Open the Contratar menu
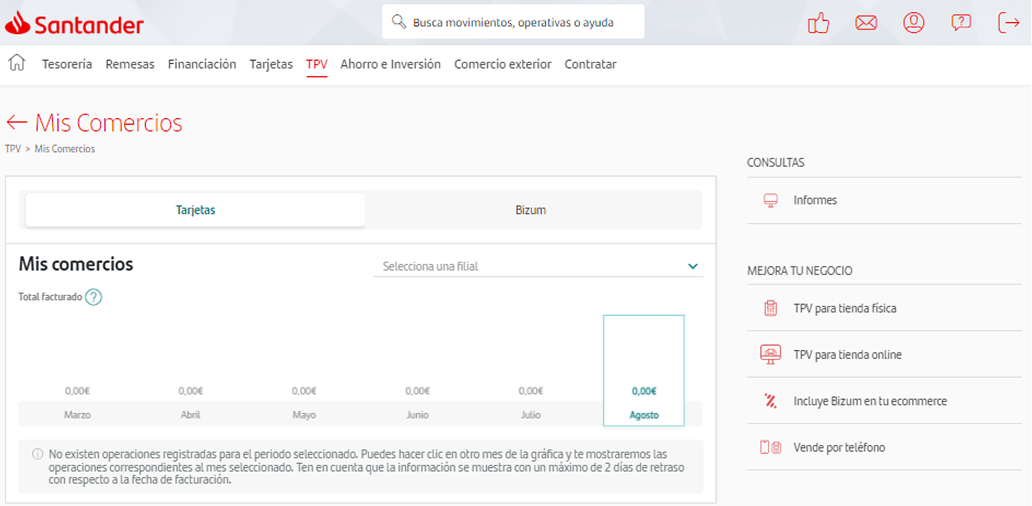 point(590,64)
